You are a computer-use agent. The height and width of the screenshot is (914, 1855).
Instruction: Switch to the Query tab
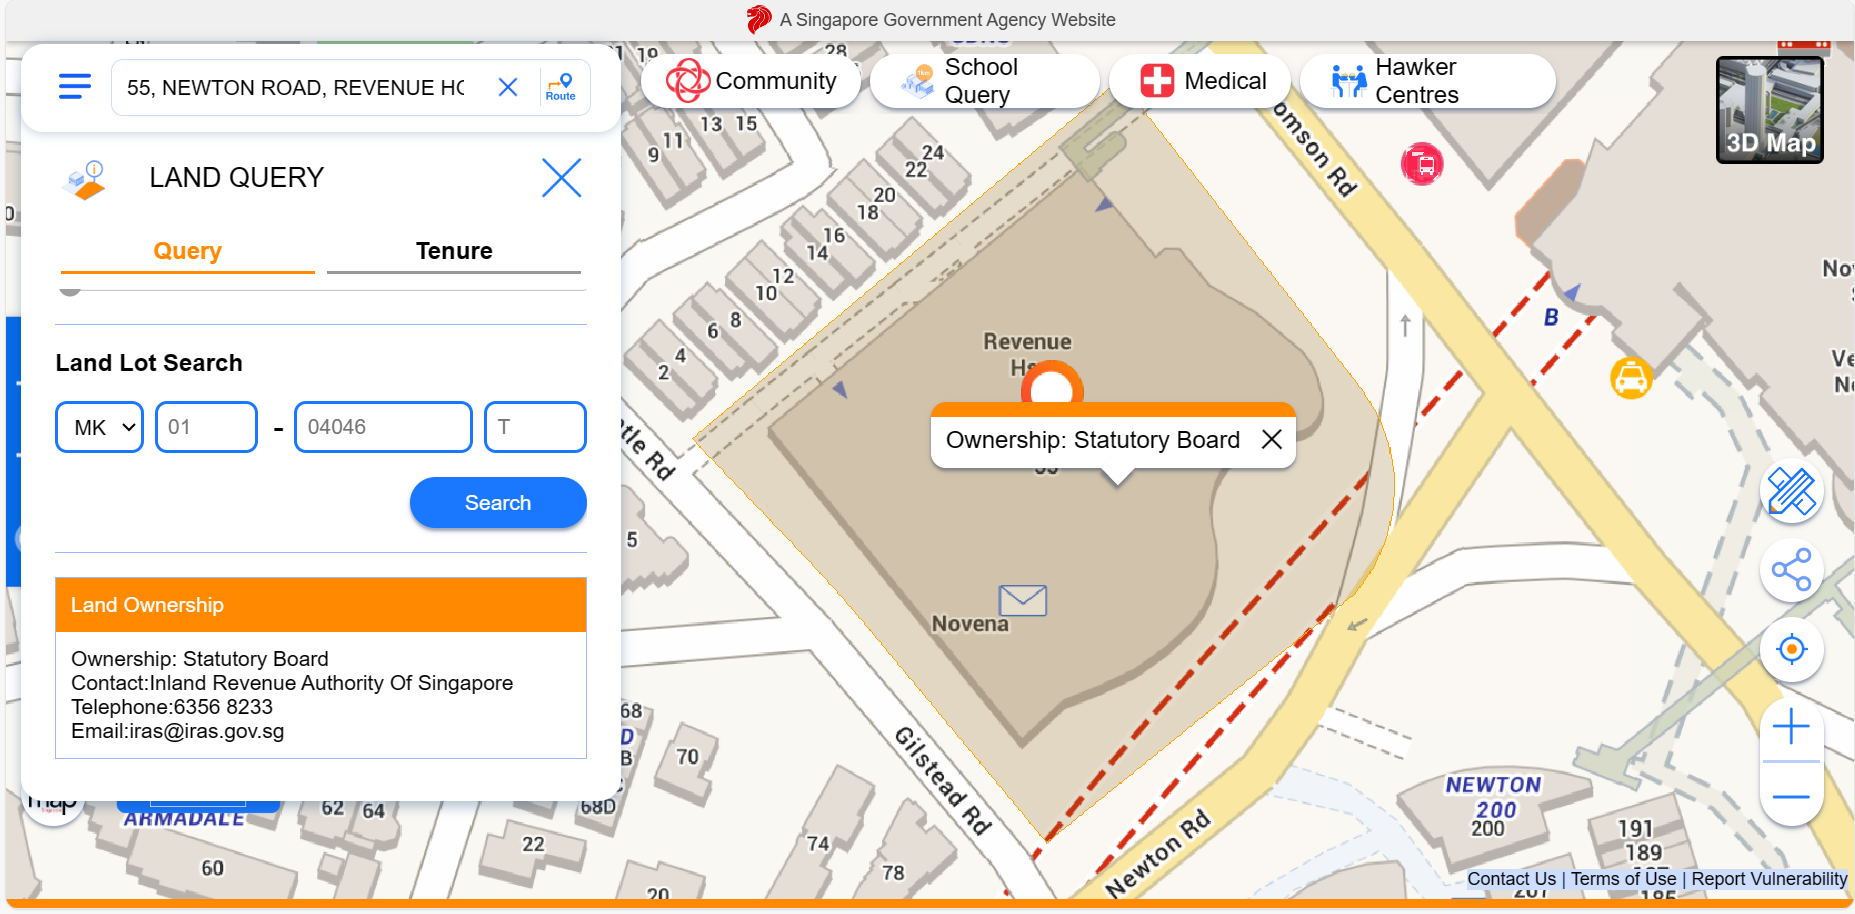(x=187, y=251)
